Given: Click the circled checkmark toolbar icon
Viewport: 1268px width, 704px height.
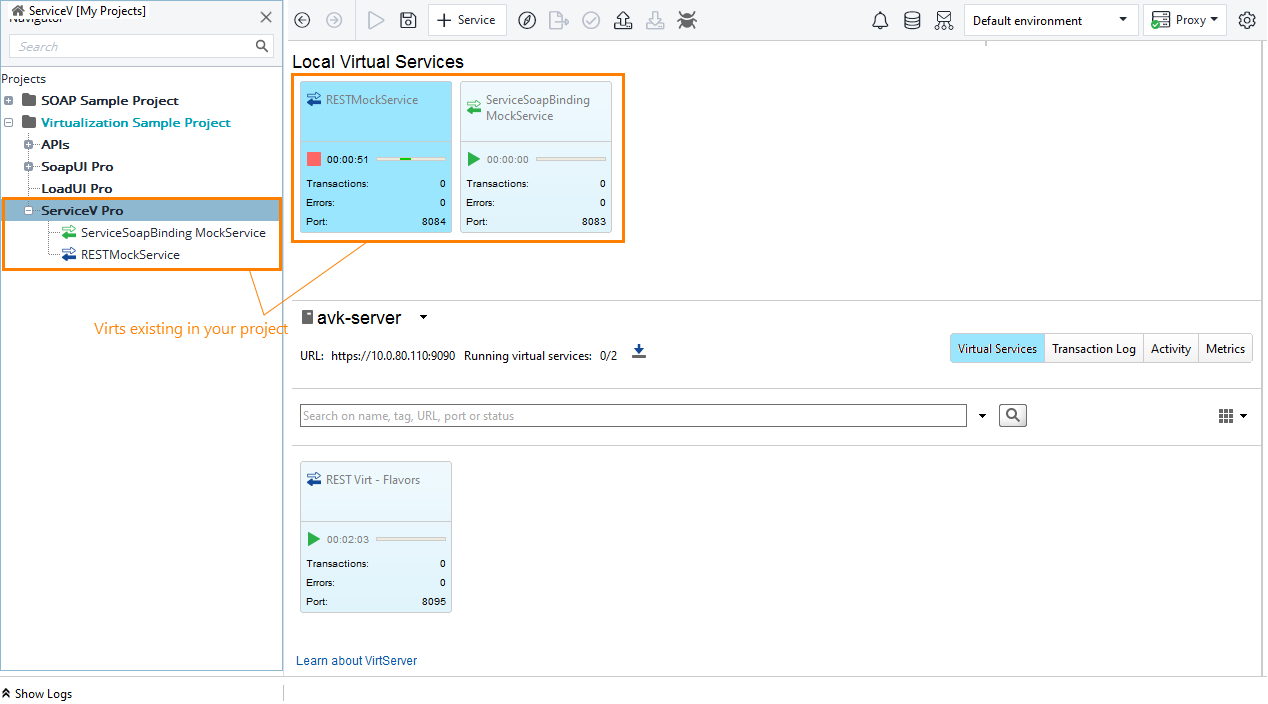Looking at the screenshot, I should [x=591, y=20].
